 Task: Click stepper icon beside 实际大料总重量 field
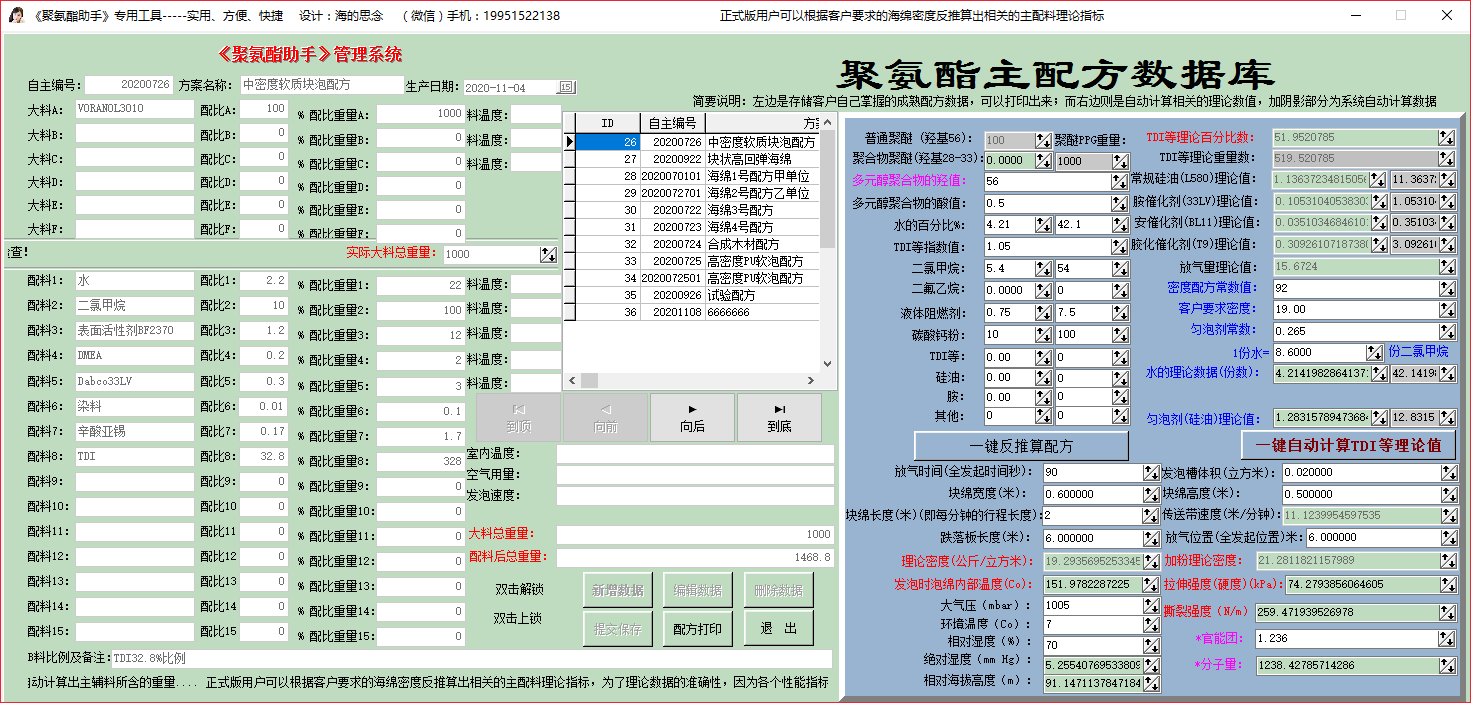[x=548, y=255]
